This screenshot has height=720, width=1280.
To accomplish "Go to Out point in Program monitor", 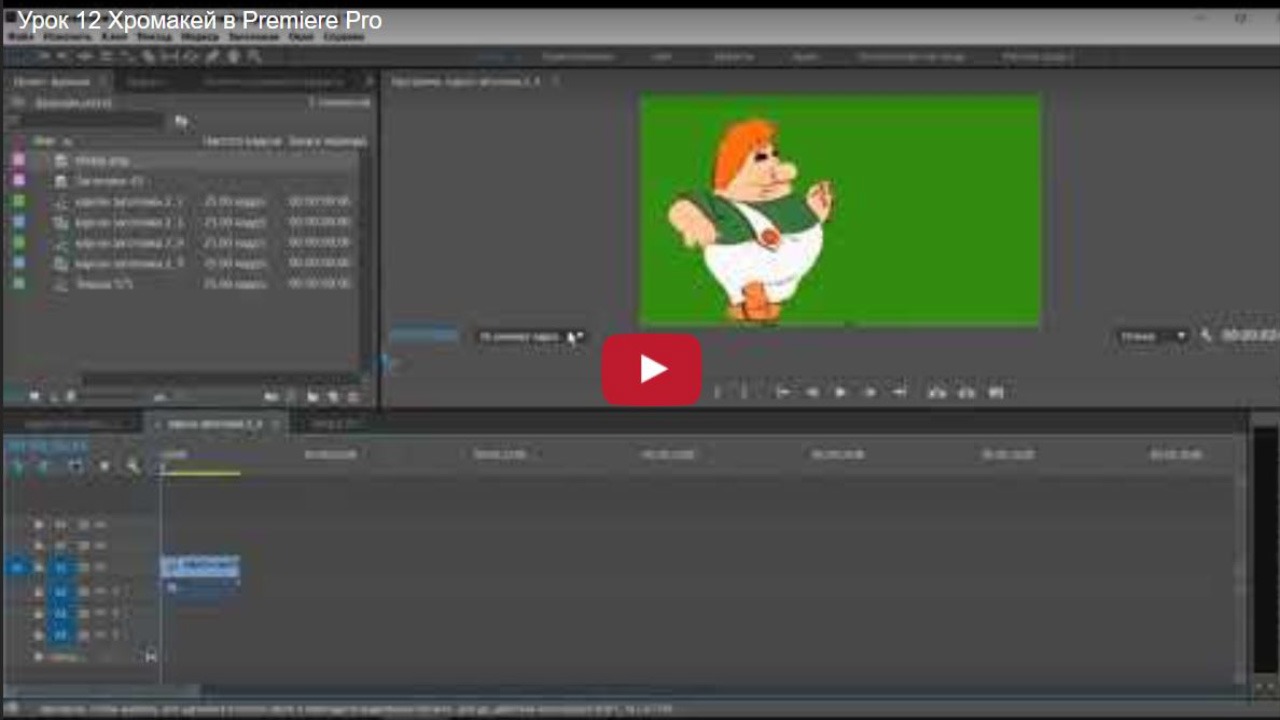I will [x=899, y=393].
